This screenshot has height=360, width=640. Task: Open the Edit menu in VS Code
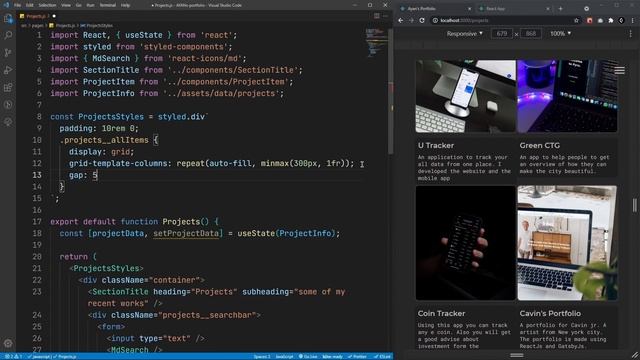point(30,5)
